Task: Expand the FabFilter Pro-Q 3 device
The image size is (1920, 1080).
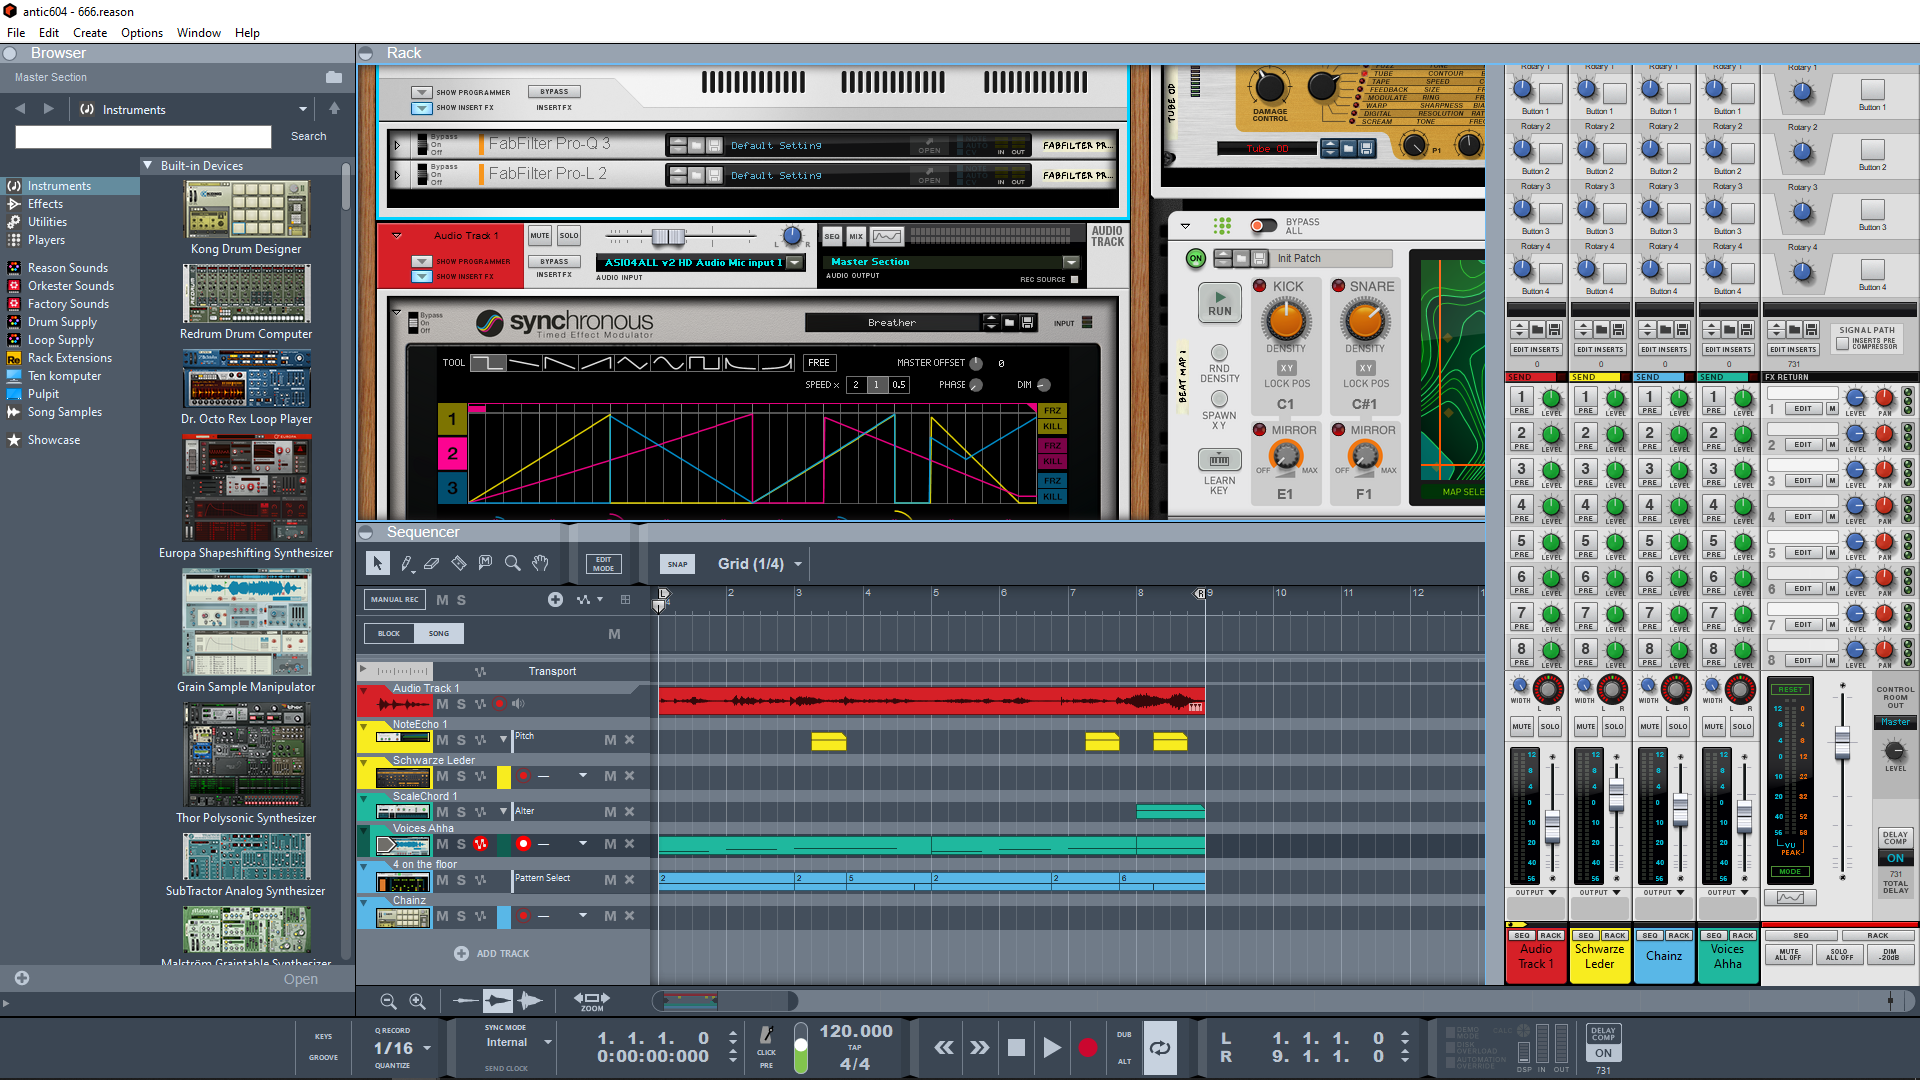Action: point(397,145)
